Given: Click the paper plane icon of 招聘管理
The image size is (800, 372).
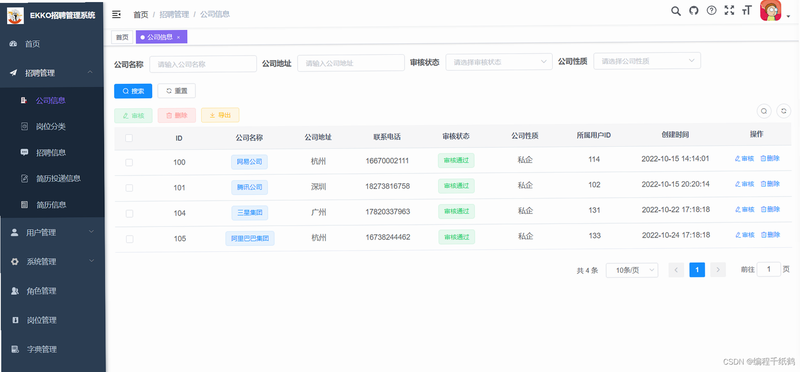Looking at the screenshot, I should tap(14, 73).
